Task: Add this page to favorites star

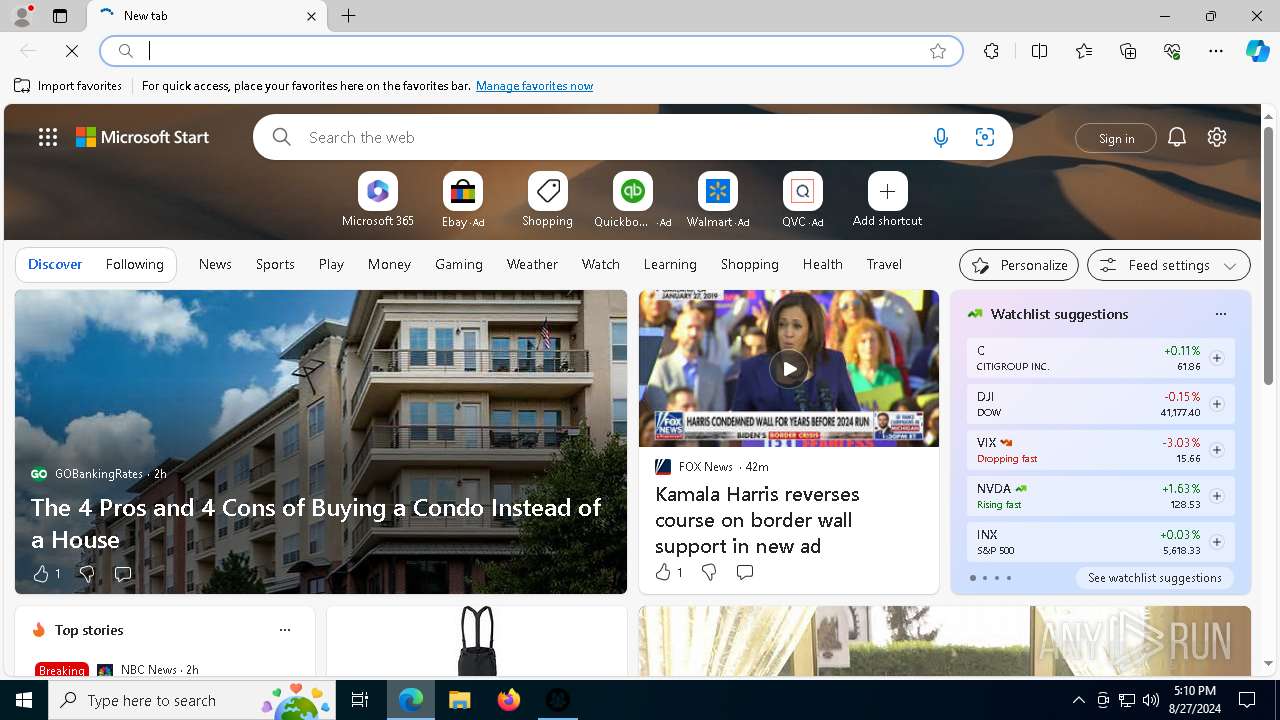Action: point(937,51)
